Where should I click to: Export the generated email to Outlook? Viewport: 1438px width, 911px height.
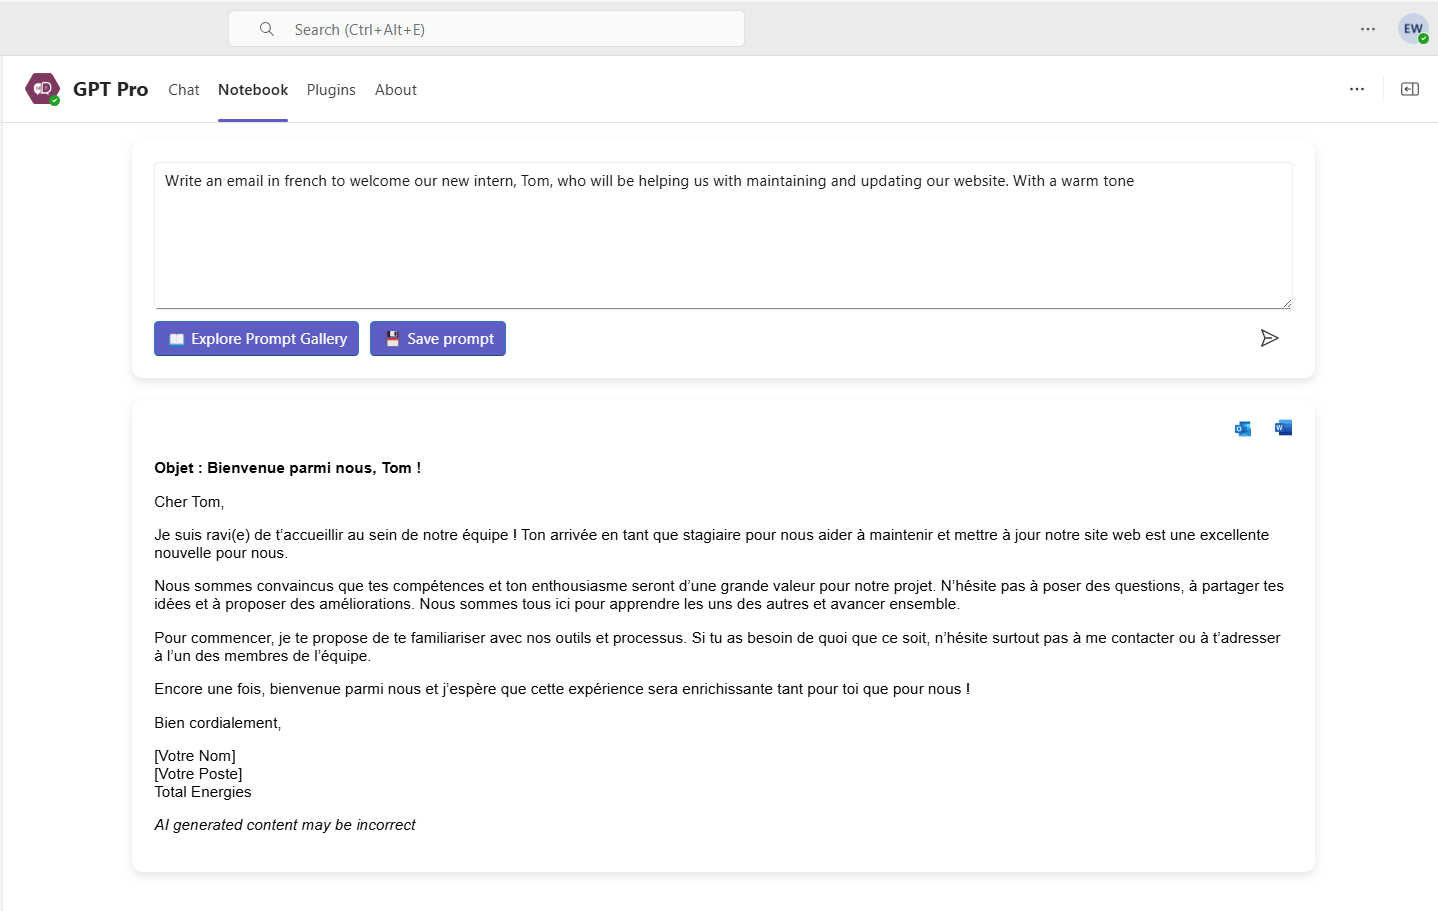1243,429
